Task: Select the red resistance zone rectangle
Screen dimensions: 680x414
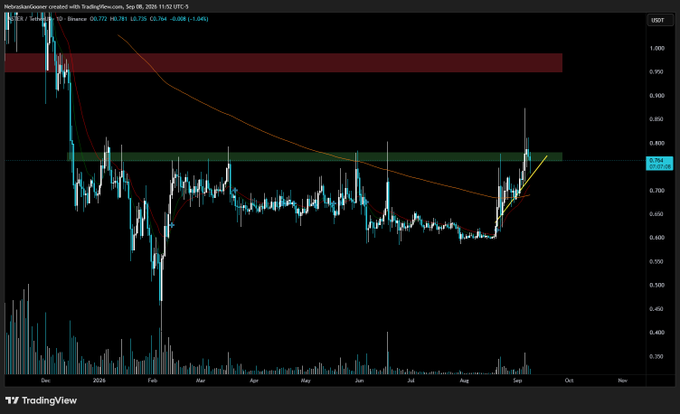Action: click(x=283, y=63)
